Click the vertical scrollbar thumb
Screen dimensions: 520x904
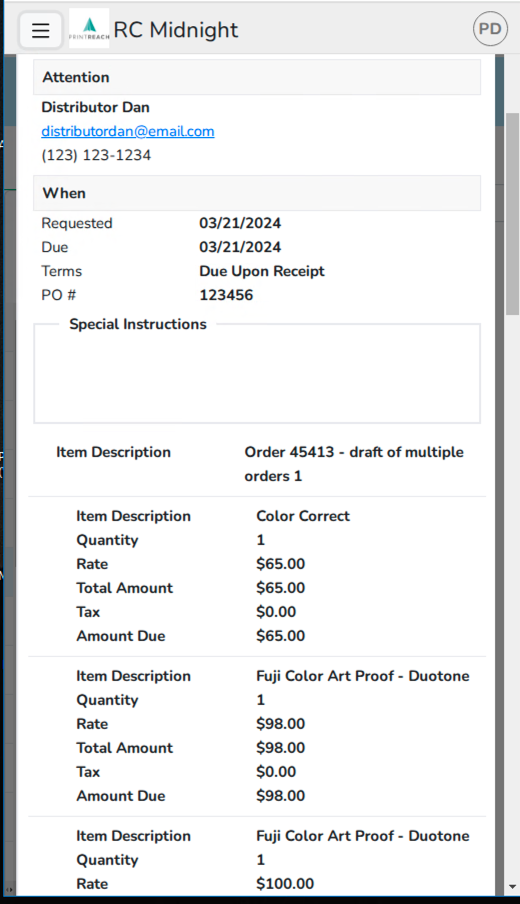513,214
